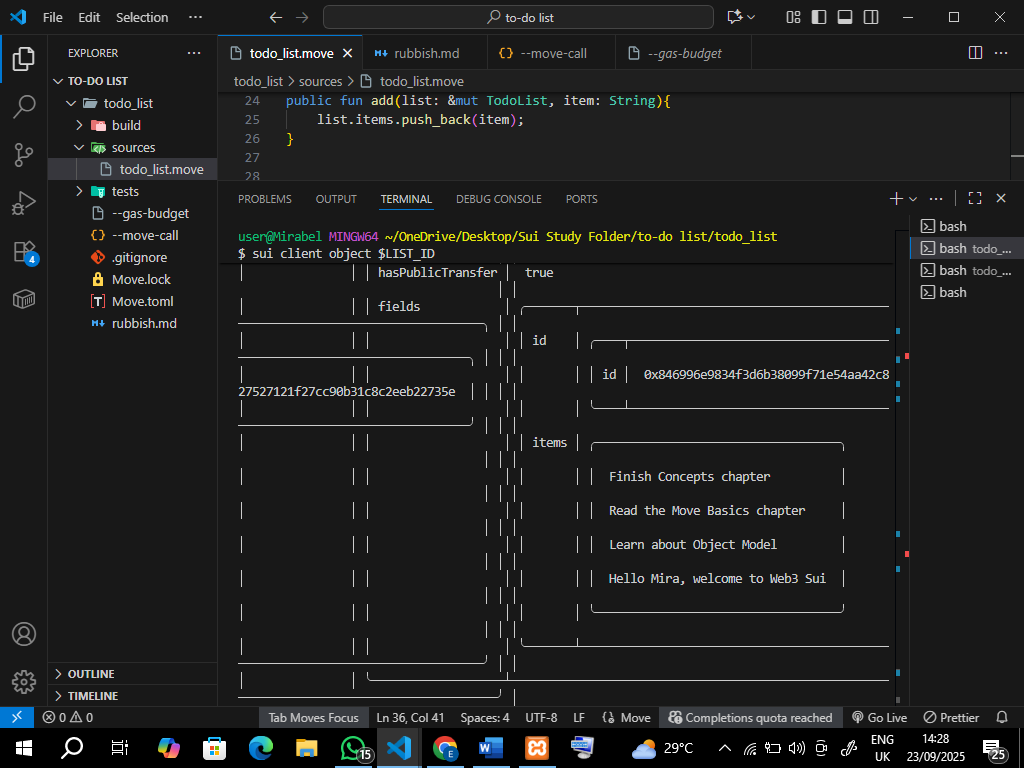Change end of line sequence LF
The image size is (1024, 768).
(x=579, y=717)
